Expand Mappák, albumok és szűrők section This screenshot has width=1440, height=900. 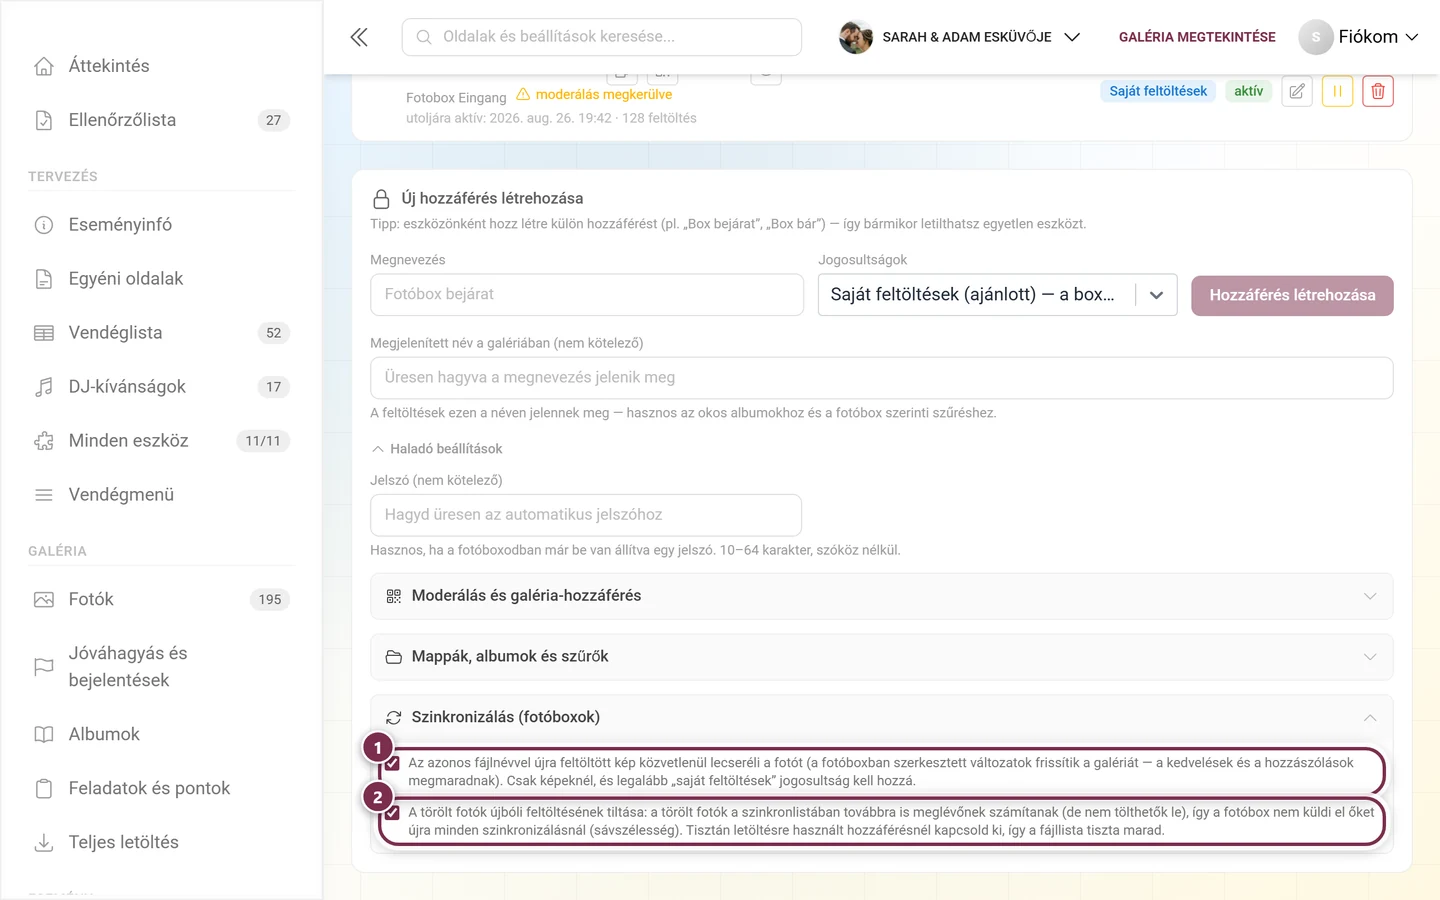tap(882, 657)
